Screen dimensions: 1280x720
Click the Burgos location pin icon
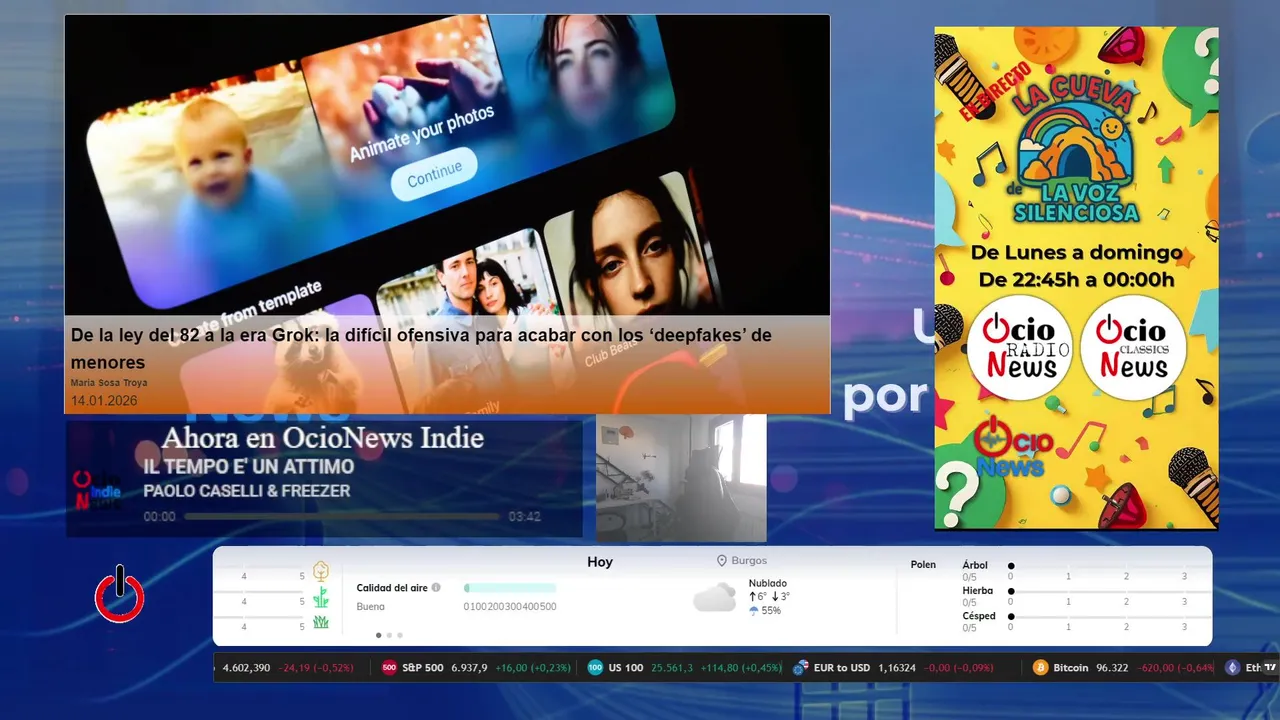(721, 561)
